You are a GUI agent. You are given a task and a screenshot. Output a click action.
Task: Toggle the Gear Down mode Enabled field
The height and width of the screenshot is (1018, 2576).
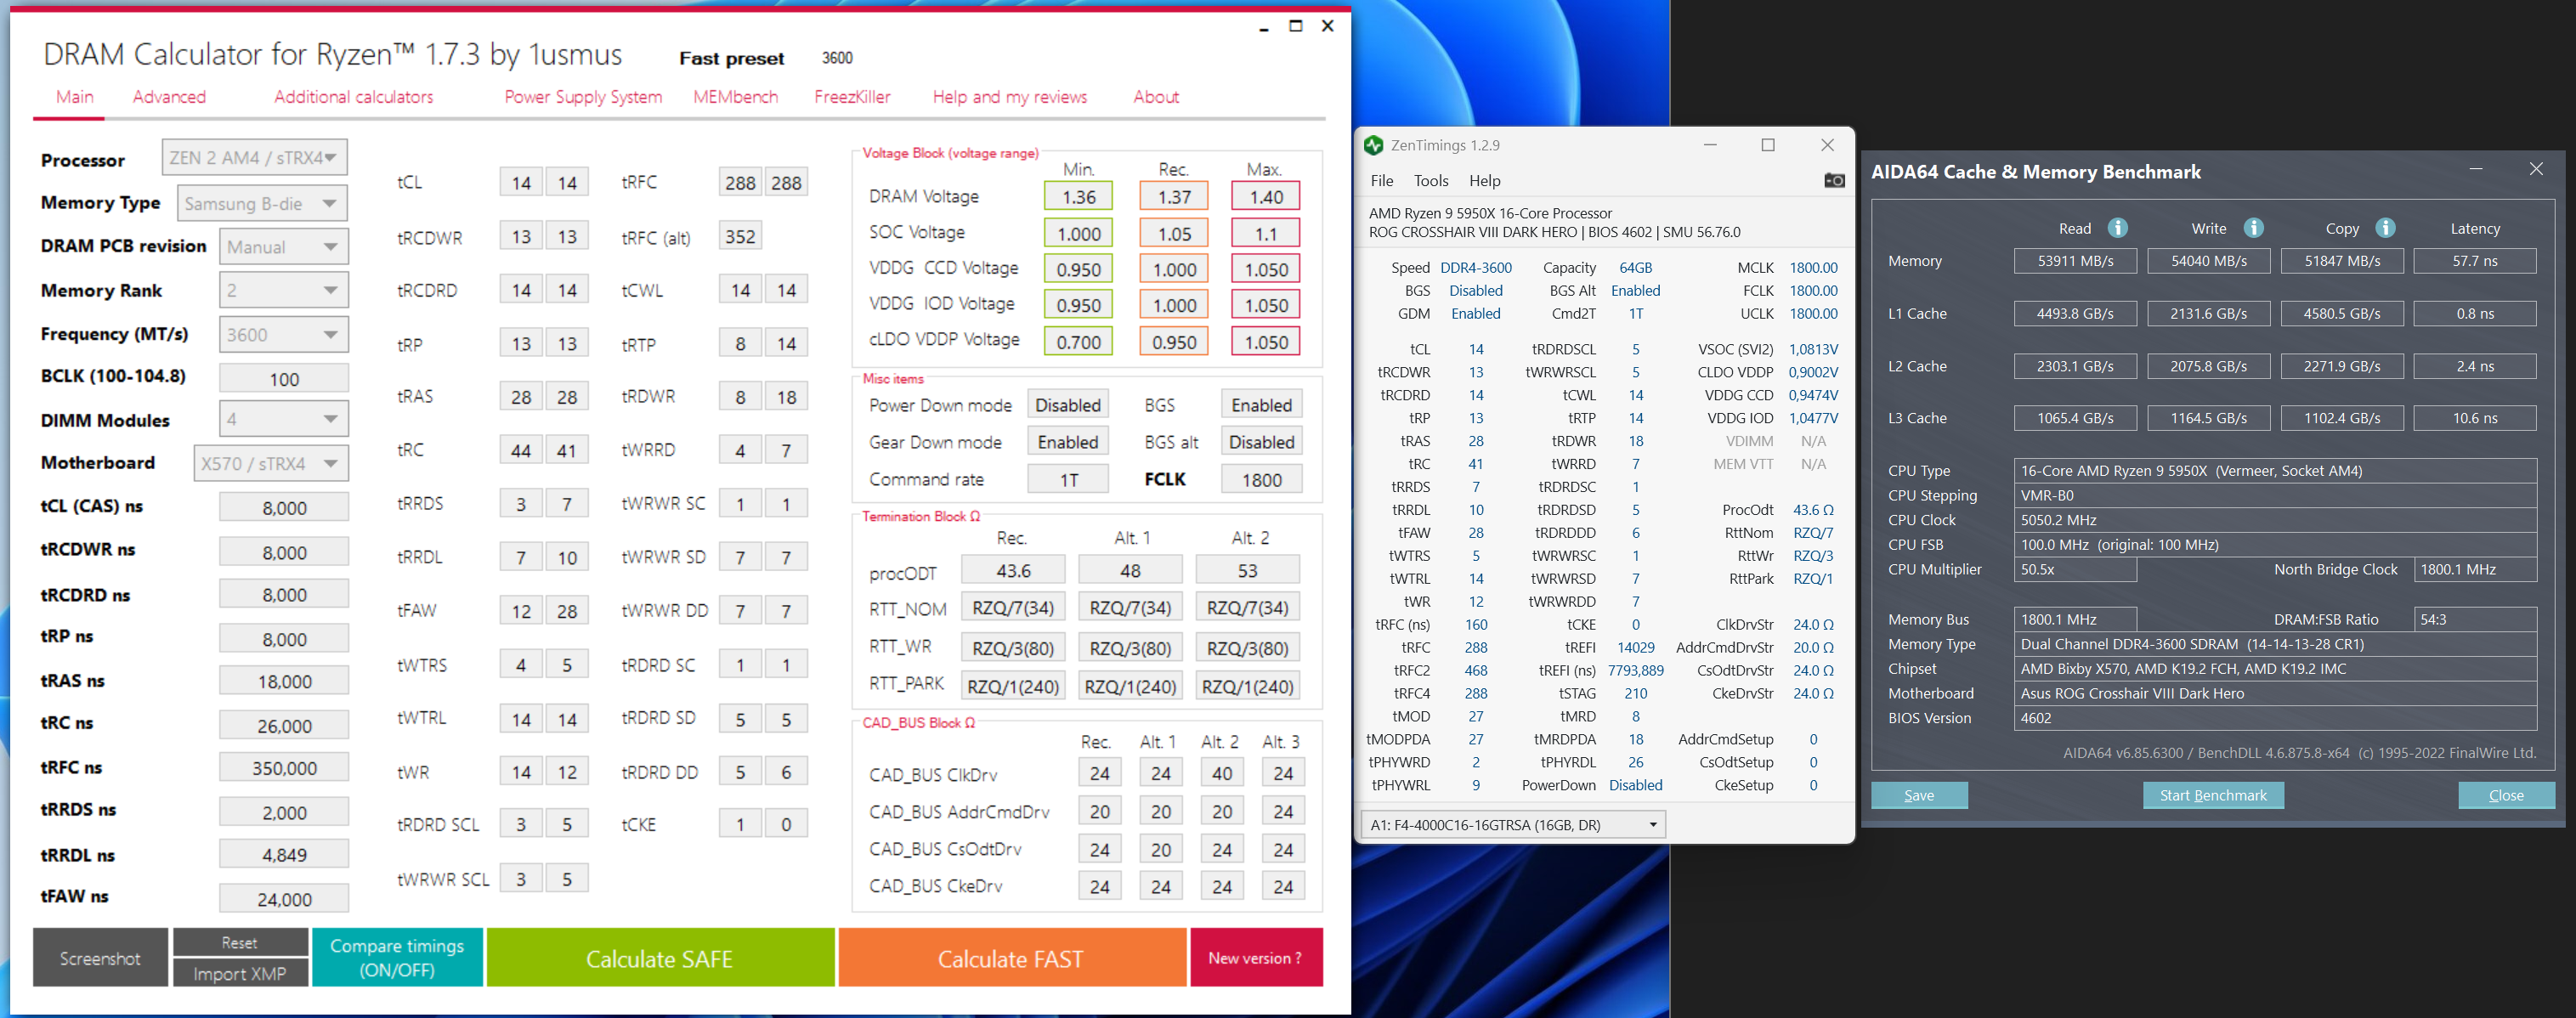(x=1067, y=442)
